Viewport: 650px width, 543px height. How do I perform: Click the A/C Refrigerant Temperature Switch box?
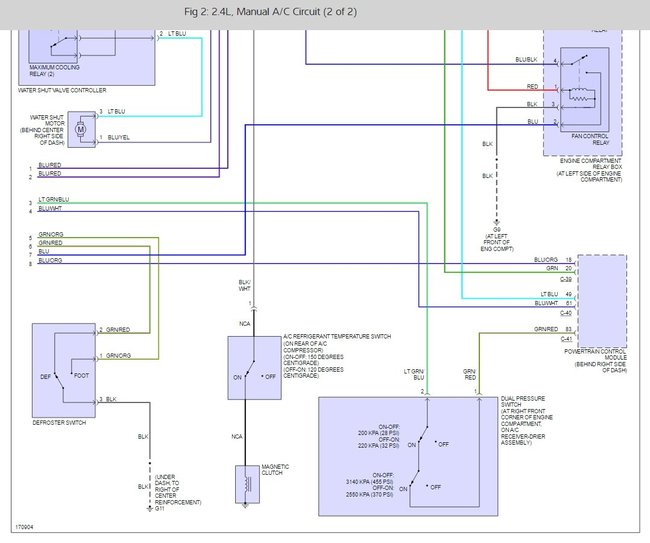255,368
